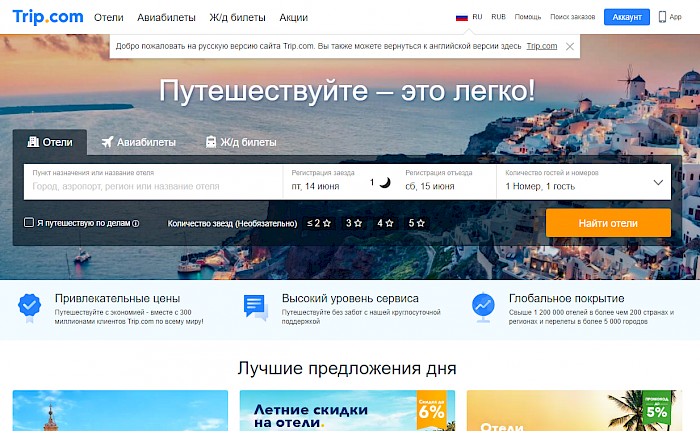Open Авиабилеты in top navigation
This screenshot has height=431, width=700.
coord(166,17)
